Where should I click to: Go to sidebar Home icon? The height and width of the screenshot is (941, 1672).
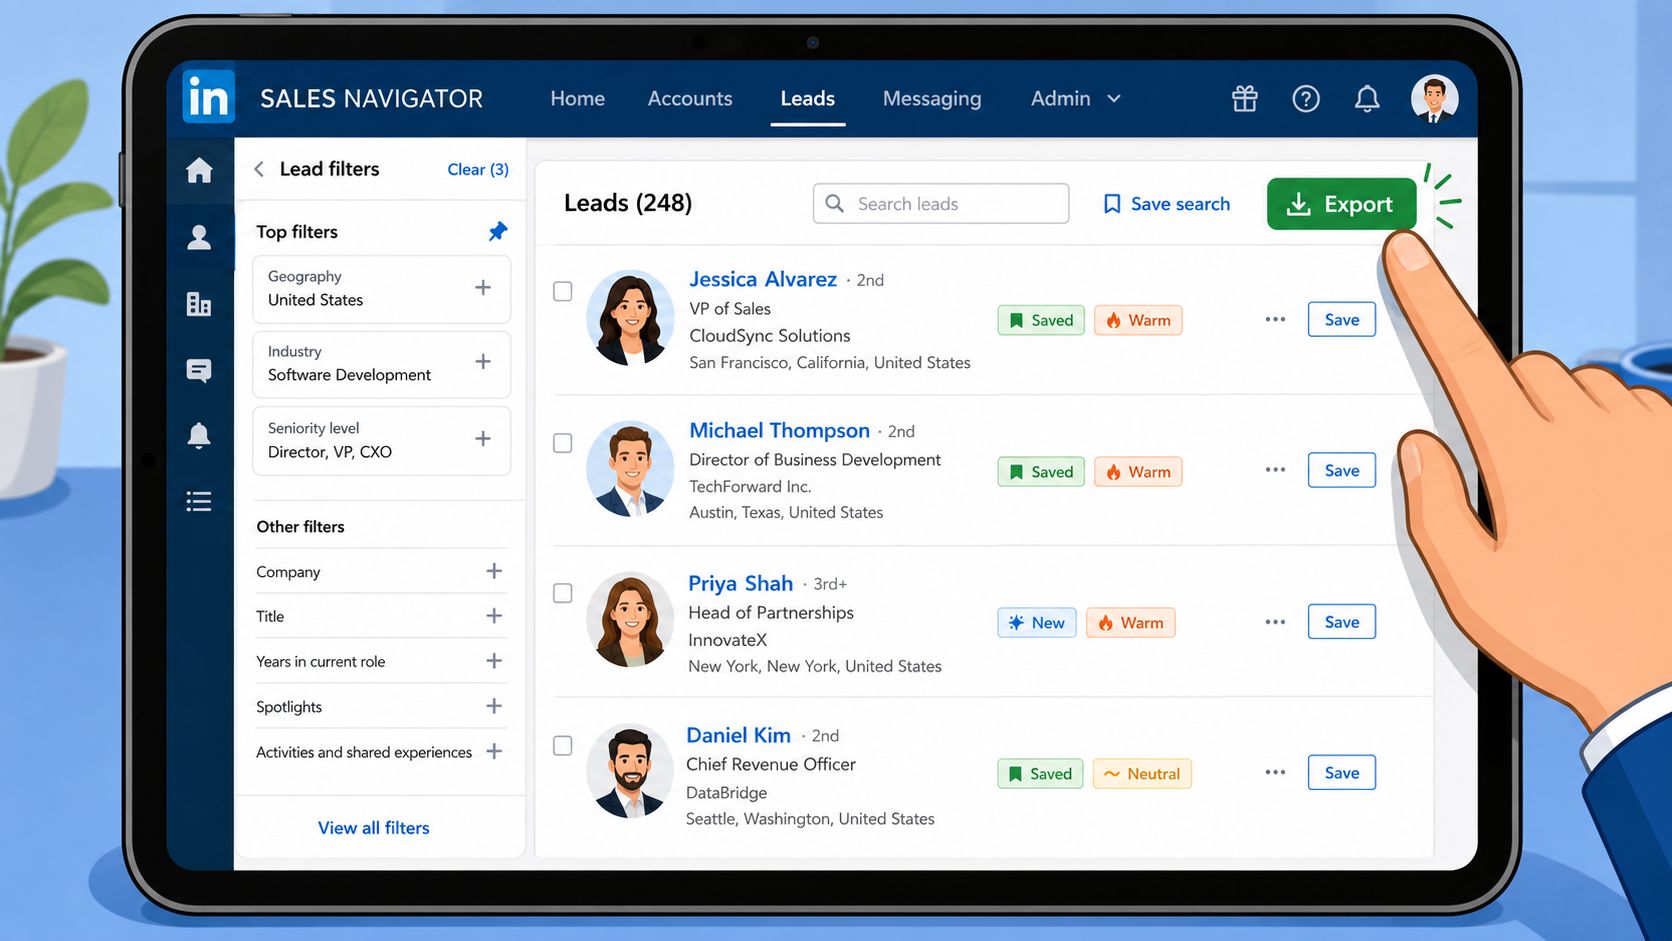tap(199, 170)
